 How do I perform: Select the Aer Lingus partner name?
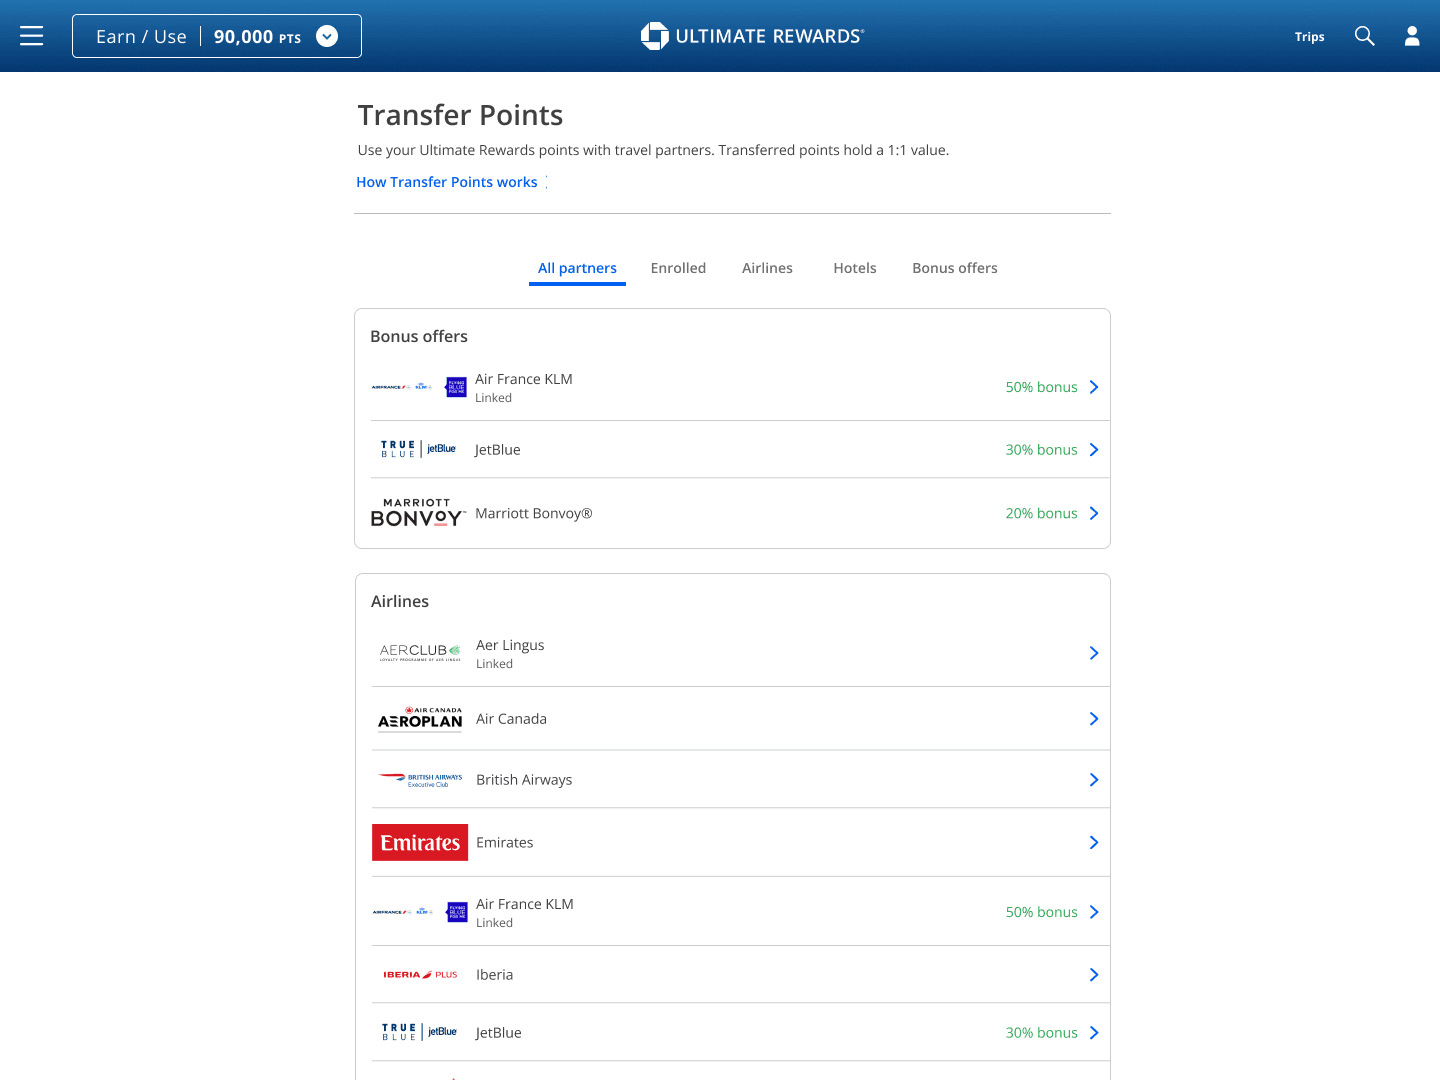click(x=510, y=645)
